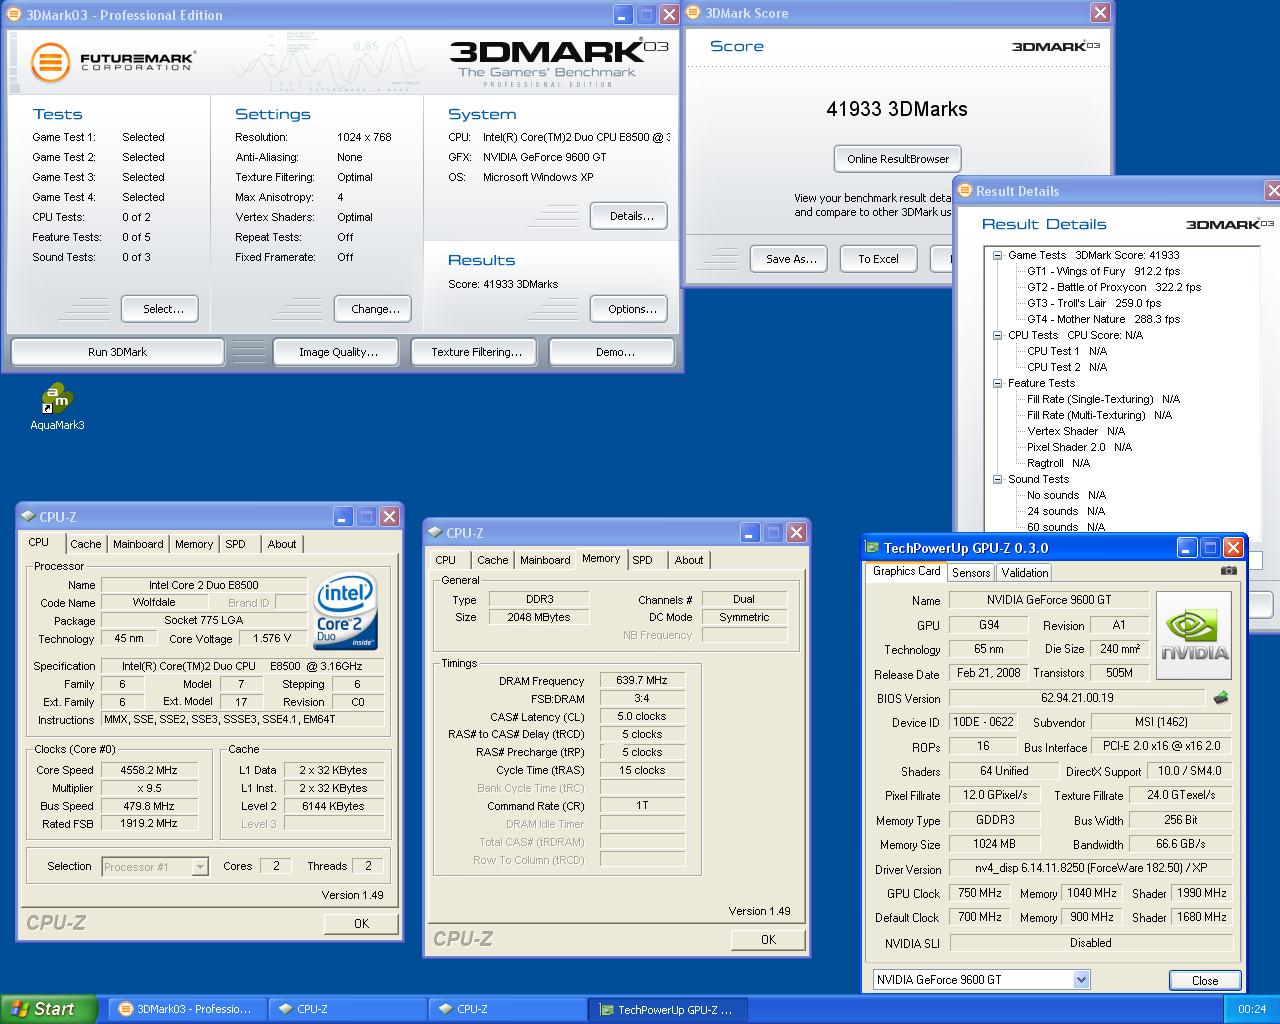Click the Change settings button
The width and height of the screenshot is (1280, 1024).
tap(375, 309)
